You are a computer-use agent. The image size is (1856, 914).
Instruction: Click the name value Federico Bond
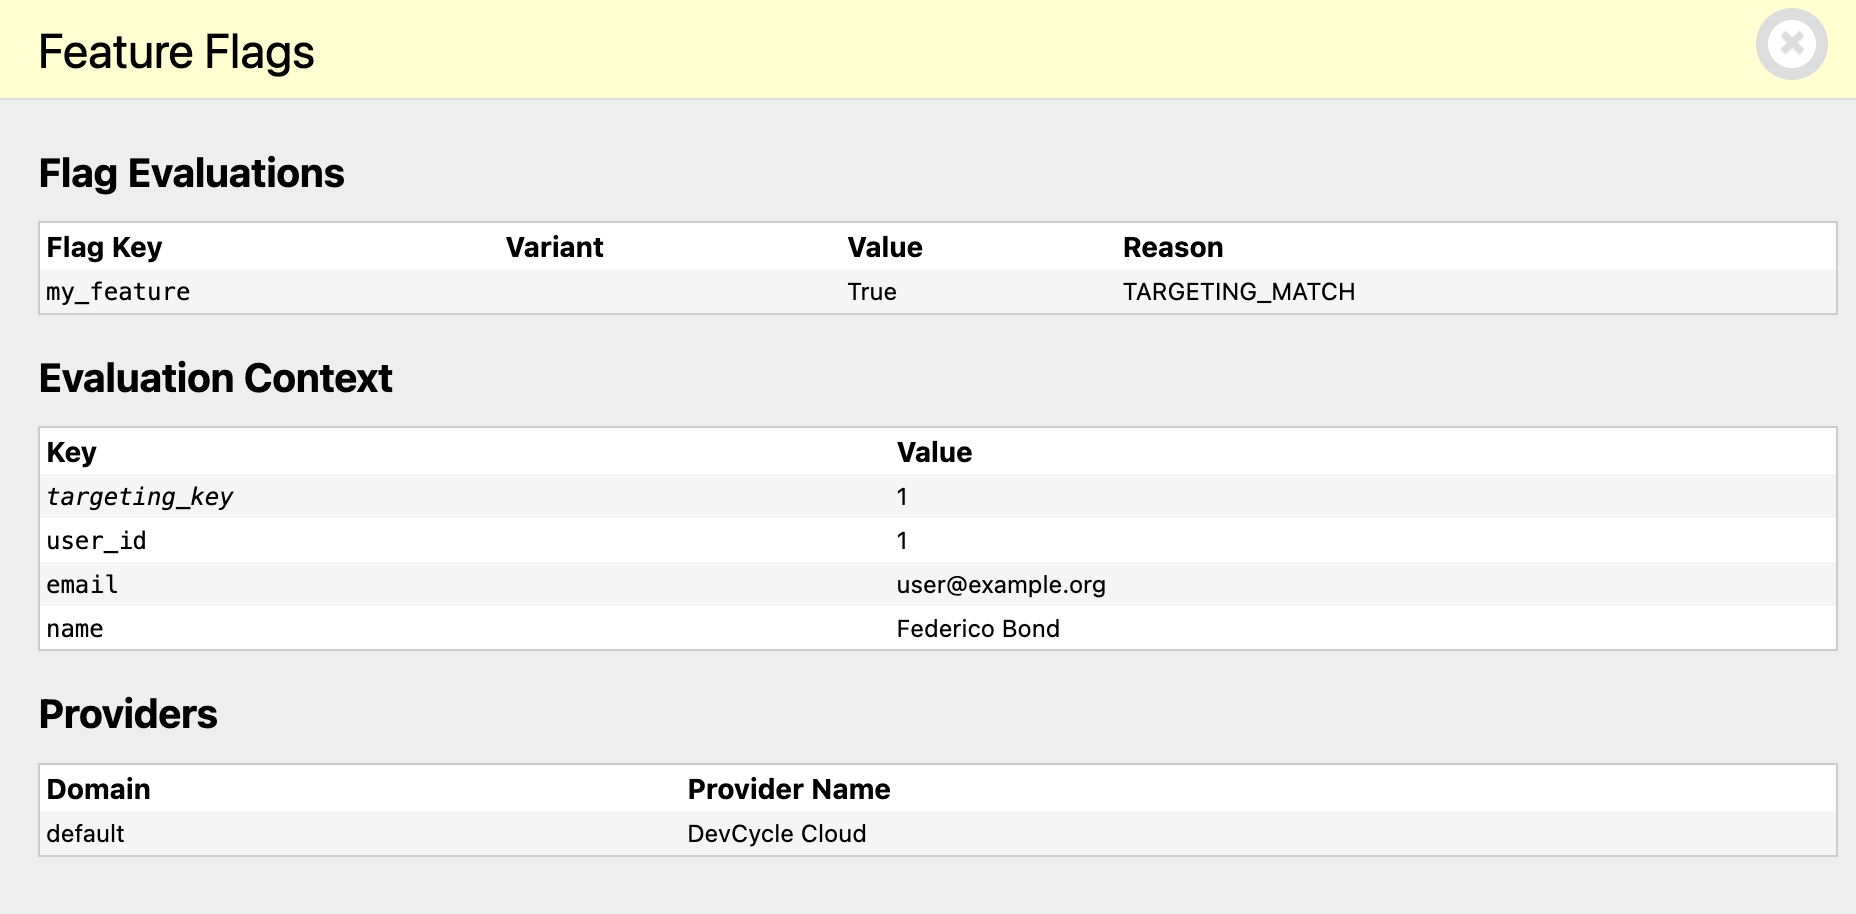(x=978, y=628)
